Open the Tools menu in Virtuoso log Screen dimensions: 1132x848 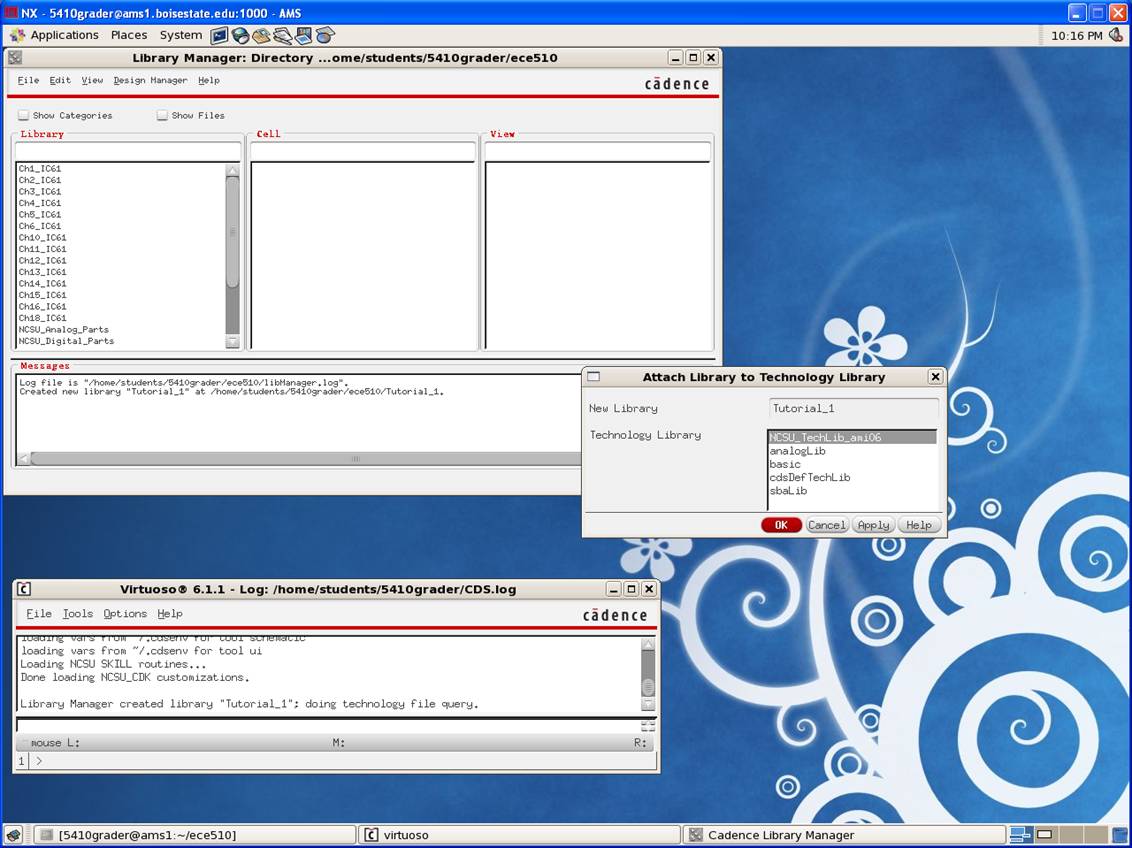coord(77,614)
